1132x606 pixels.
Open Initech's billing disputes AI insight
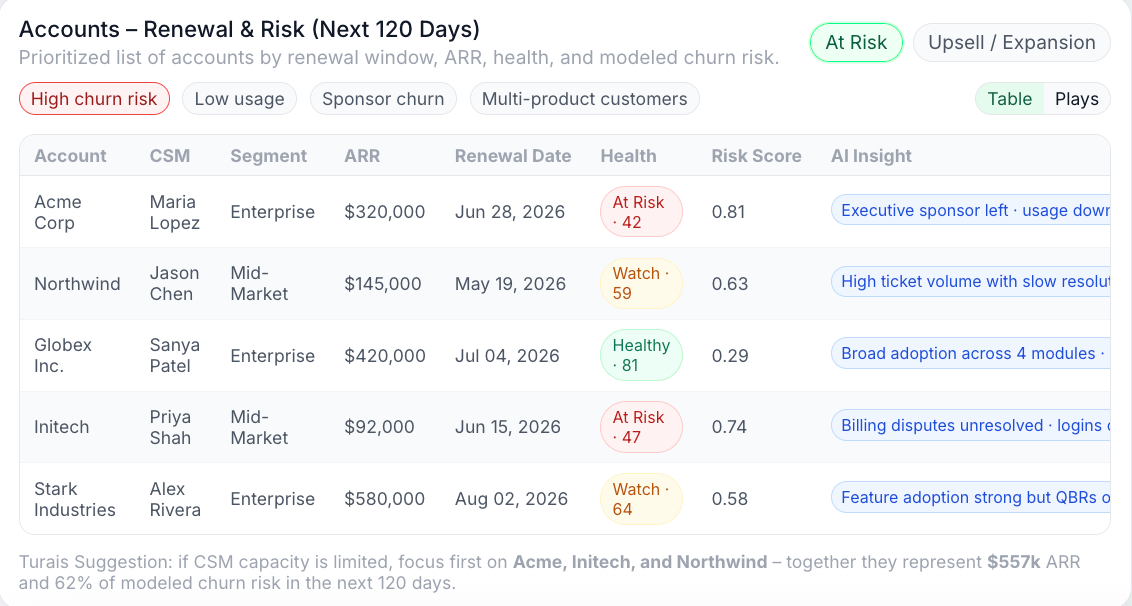[x=970, y=426]
